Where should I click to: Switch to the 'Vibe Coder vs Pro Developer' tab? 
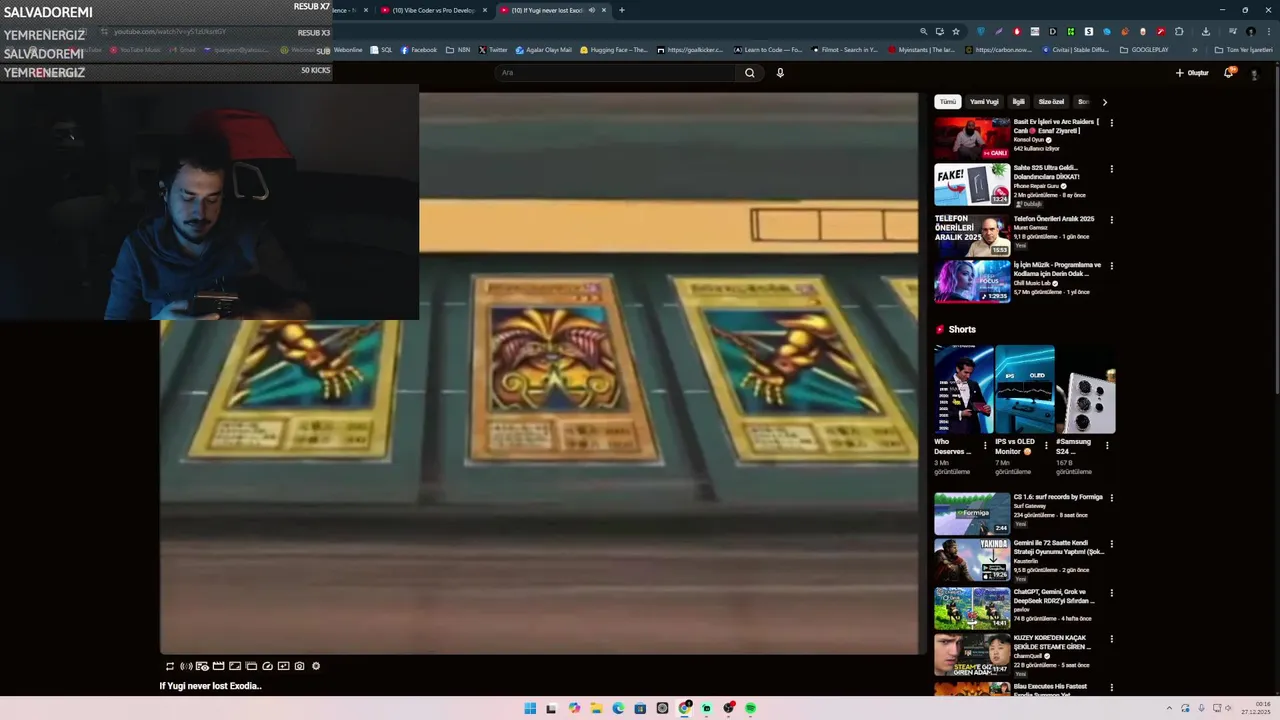click(x=432, y=10)
